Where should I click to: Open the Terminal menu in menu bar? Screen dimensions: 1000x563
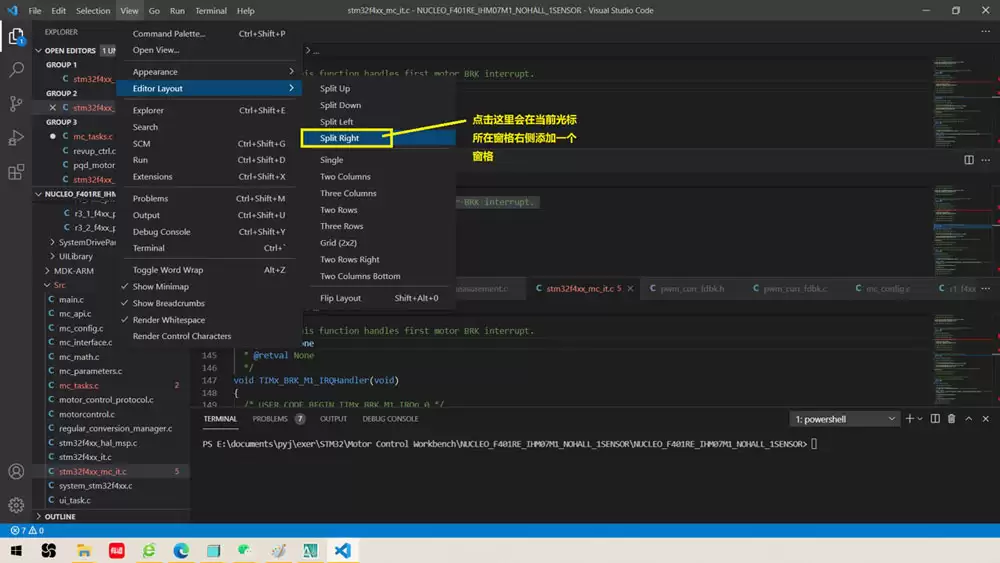tap(210, 10)
